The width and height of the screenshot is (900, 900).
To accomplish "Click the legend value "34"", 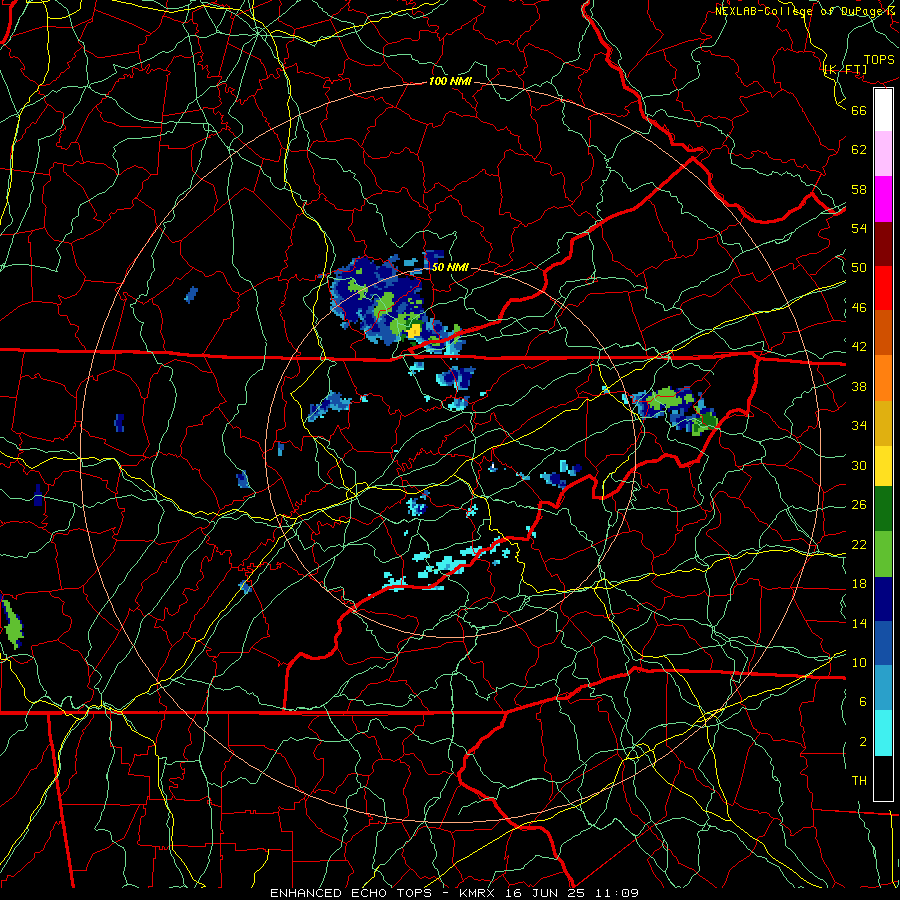I will (x=859, y=426).
